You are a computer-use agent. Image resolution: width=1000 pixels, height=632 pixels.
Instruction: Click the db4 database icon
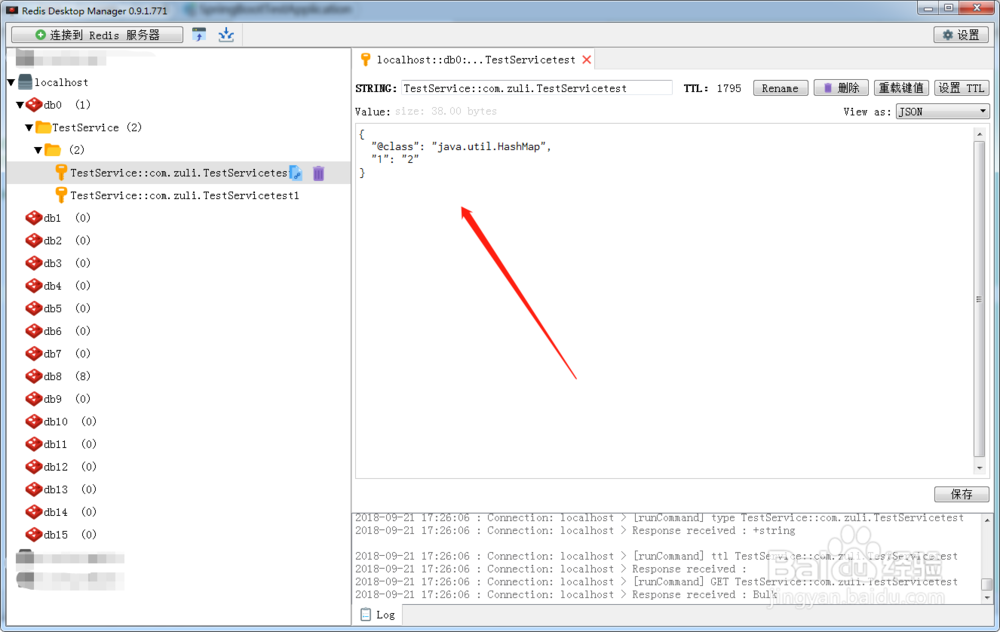34,286
